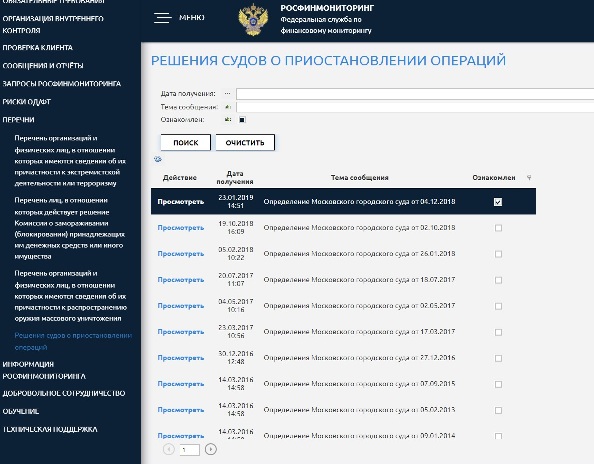Uncheck Ознакомлен for the 23.01.2019 row

(498, 202)
